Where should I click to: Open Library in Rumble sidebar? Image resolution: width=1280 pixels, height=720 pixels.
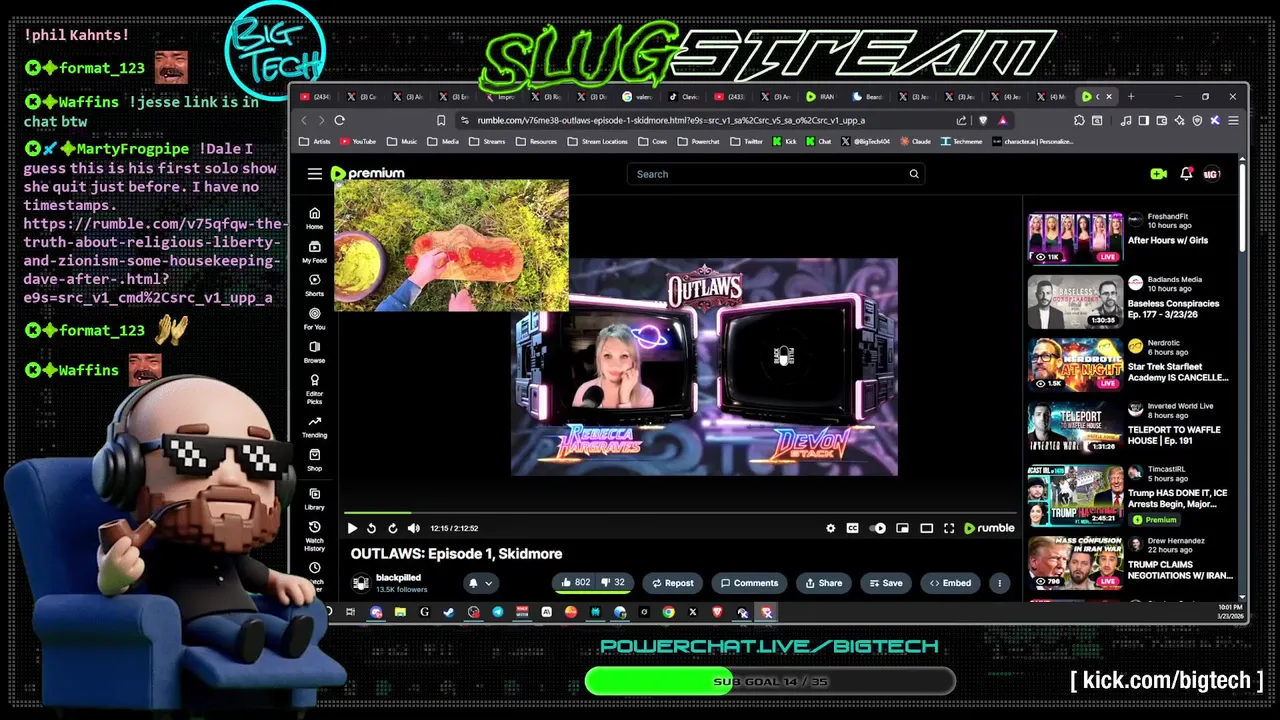click(x=314, y=499)
